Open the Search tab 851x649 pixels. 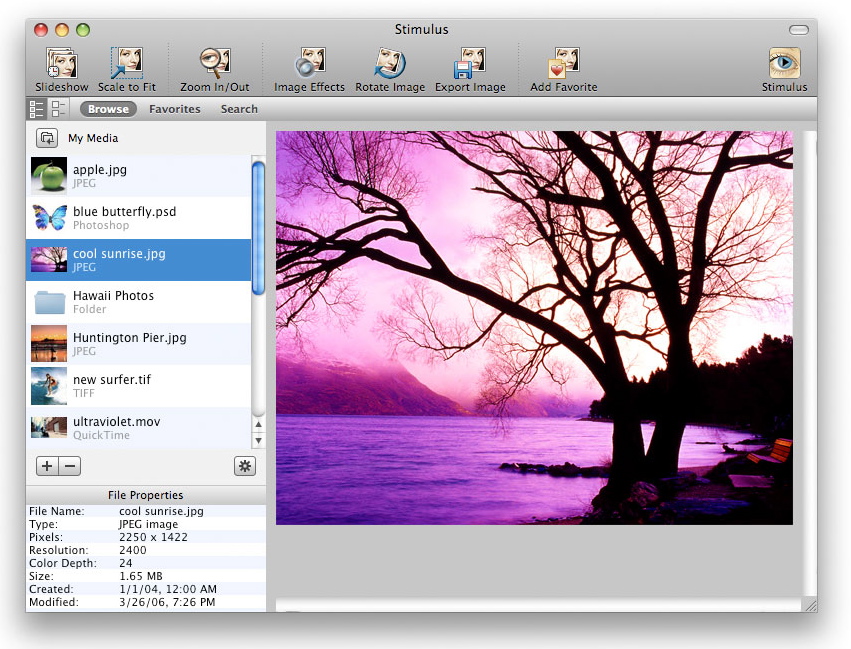(x=239, y=109)
